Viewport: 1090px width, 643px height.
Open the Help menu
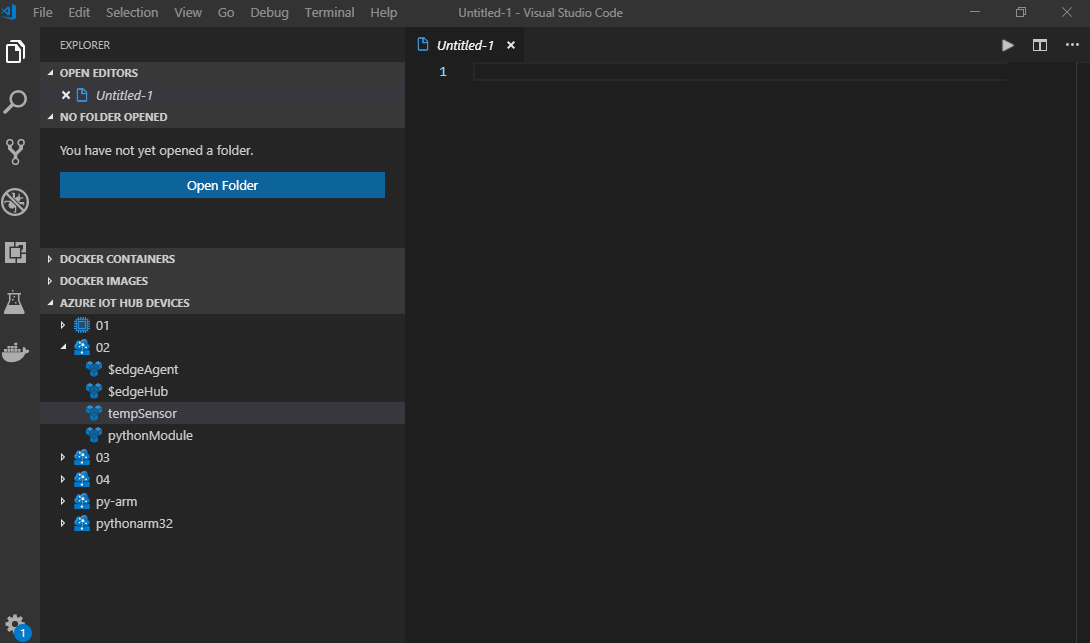pos(384,13)
